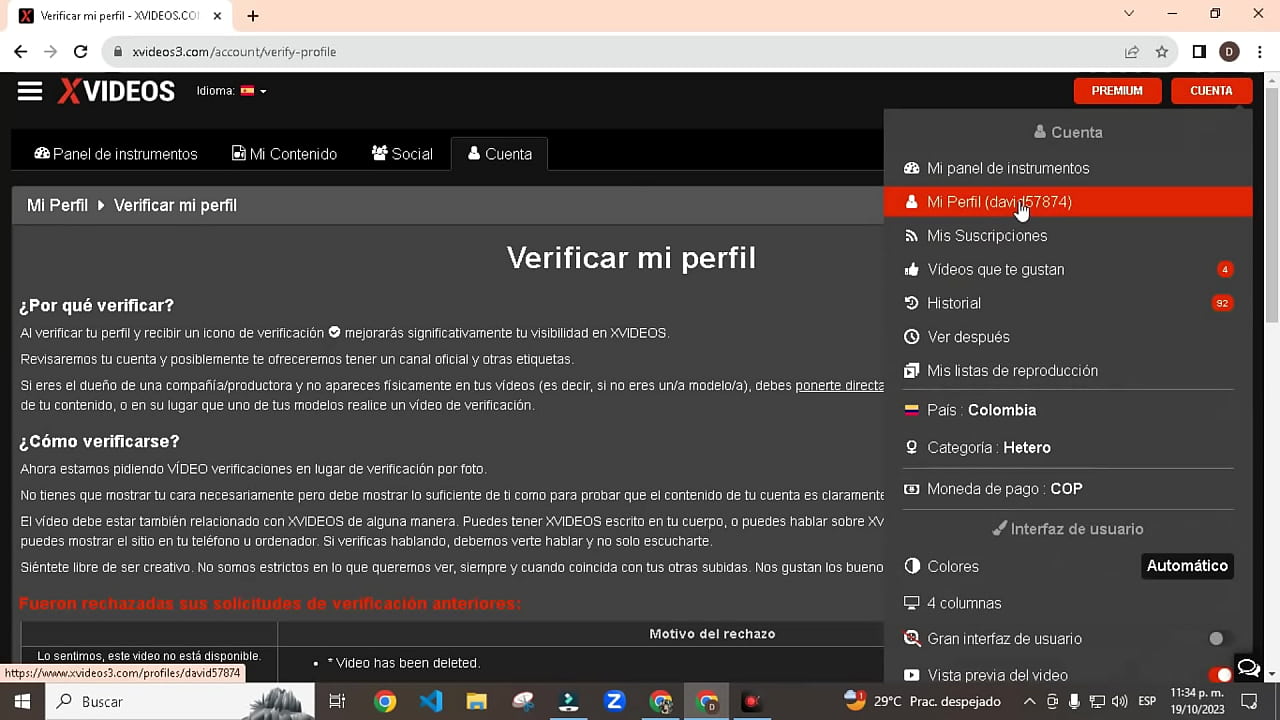Switch to Social tab
Image resolution: width=1280 pixels, height=720 pixels.
point(402,154)
